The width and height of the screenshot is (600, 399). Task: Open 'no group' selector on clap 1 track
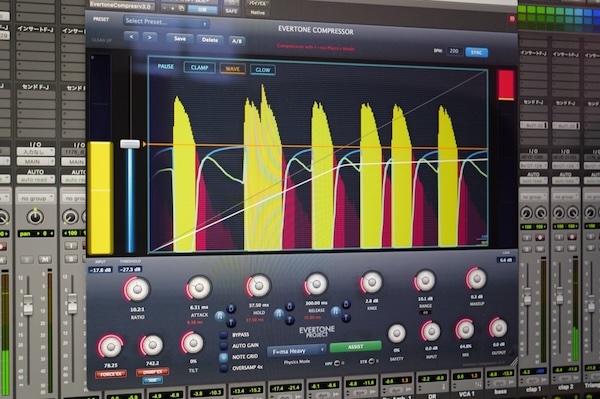[x=533, y=196]
